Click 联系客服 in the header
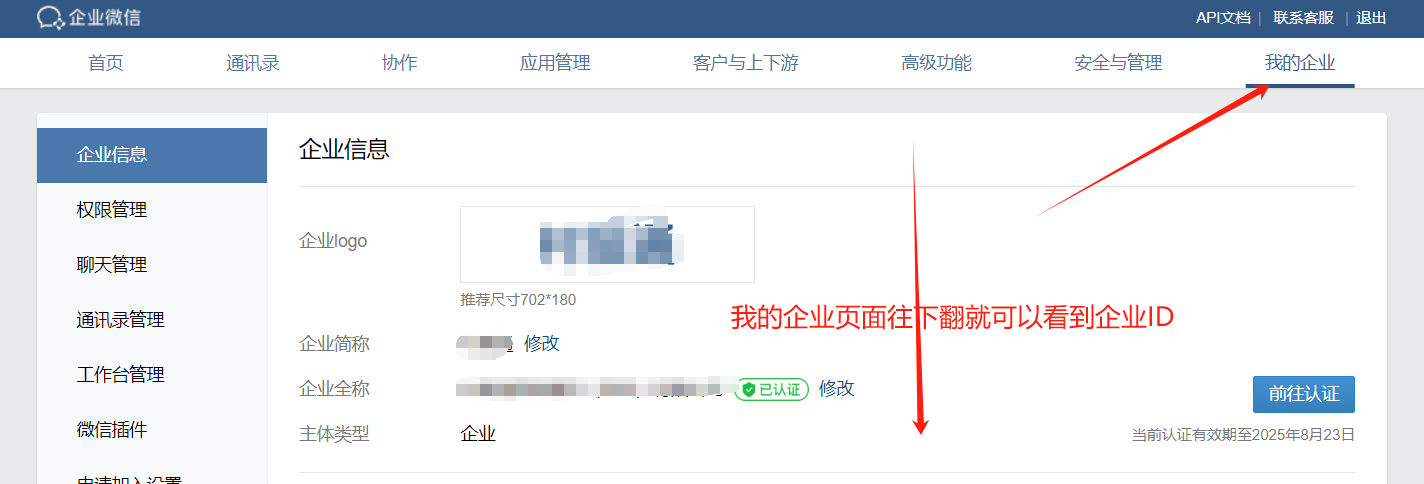 1303,18
